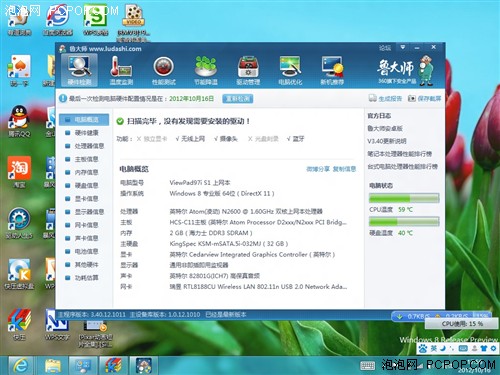Click the paw icon on the IME bar

click(423, 348)
